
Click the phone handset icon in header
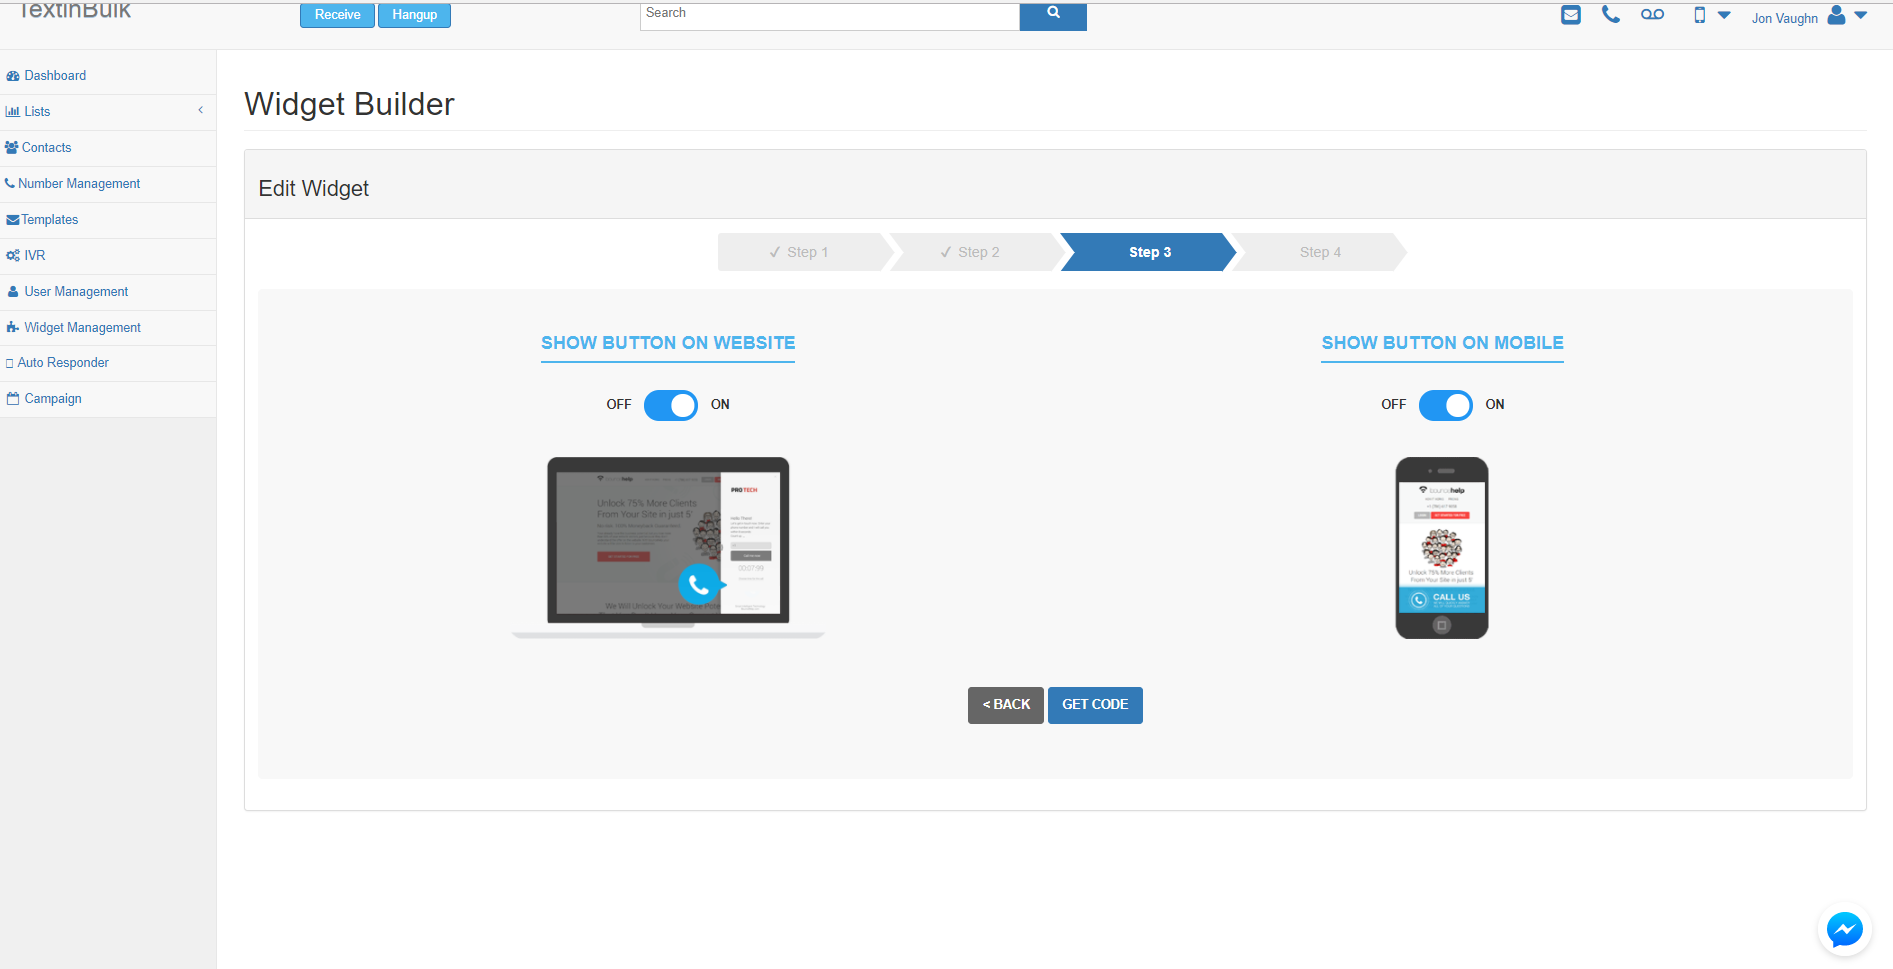1611,14
